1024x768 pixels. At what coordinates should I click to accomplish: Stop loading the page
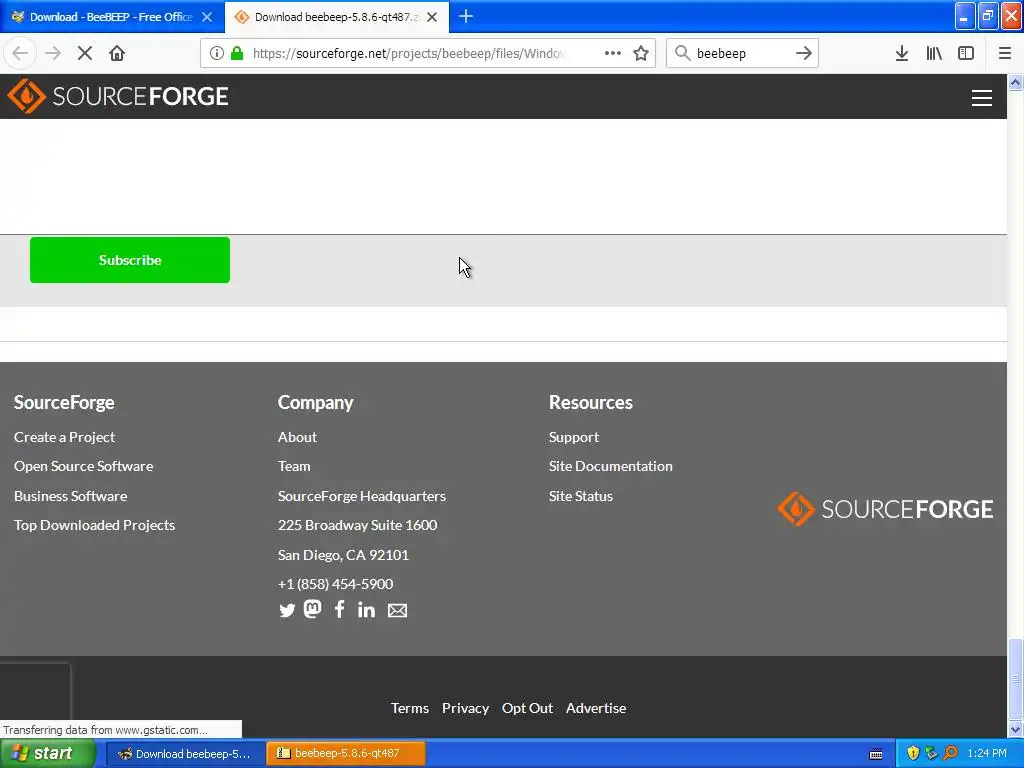point(85,53)
